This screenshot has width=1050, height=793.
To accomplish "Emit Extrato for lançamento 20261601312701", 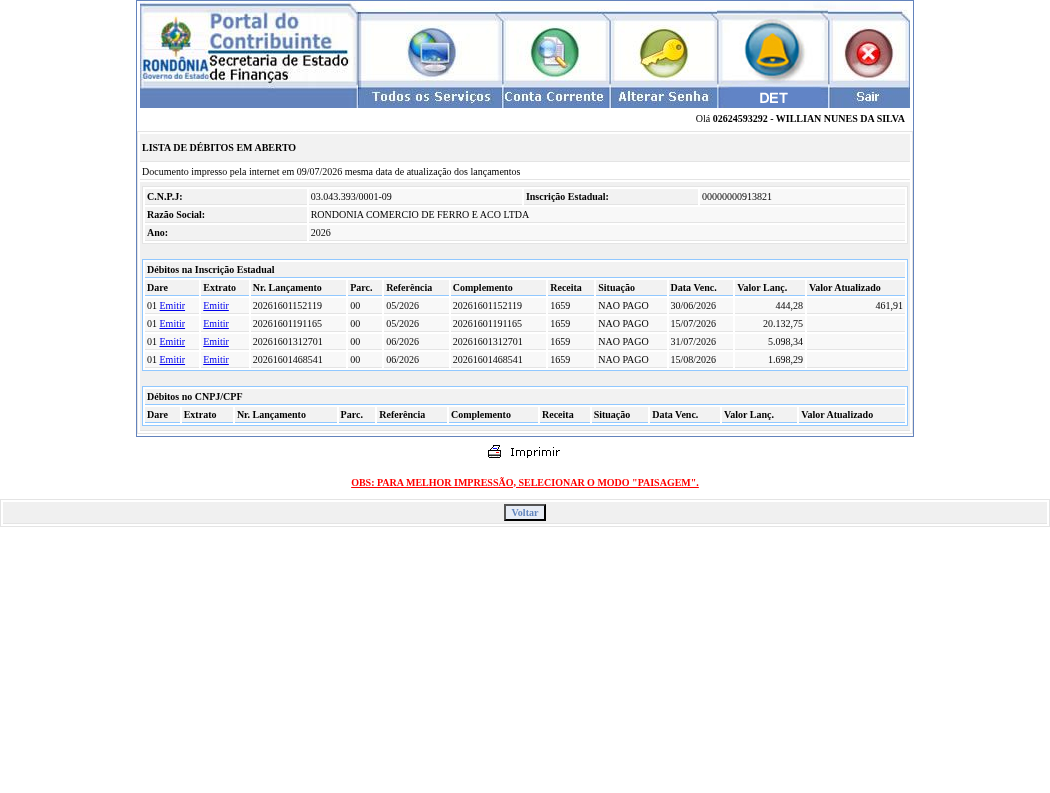I will coord(216,342).
